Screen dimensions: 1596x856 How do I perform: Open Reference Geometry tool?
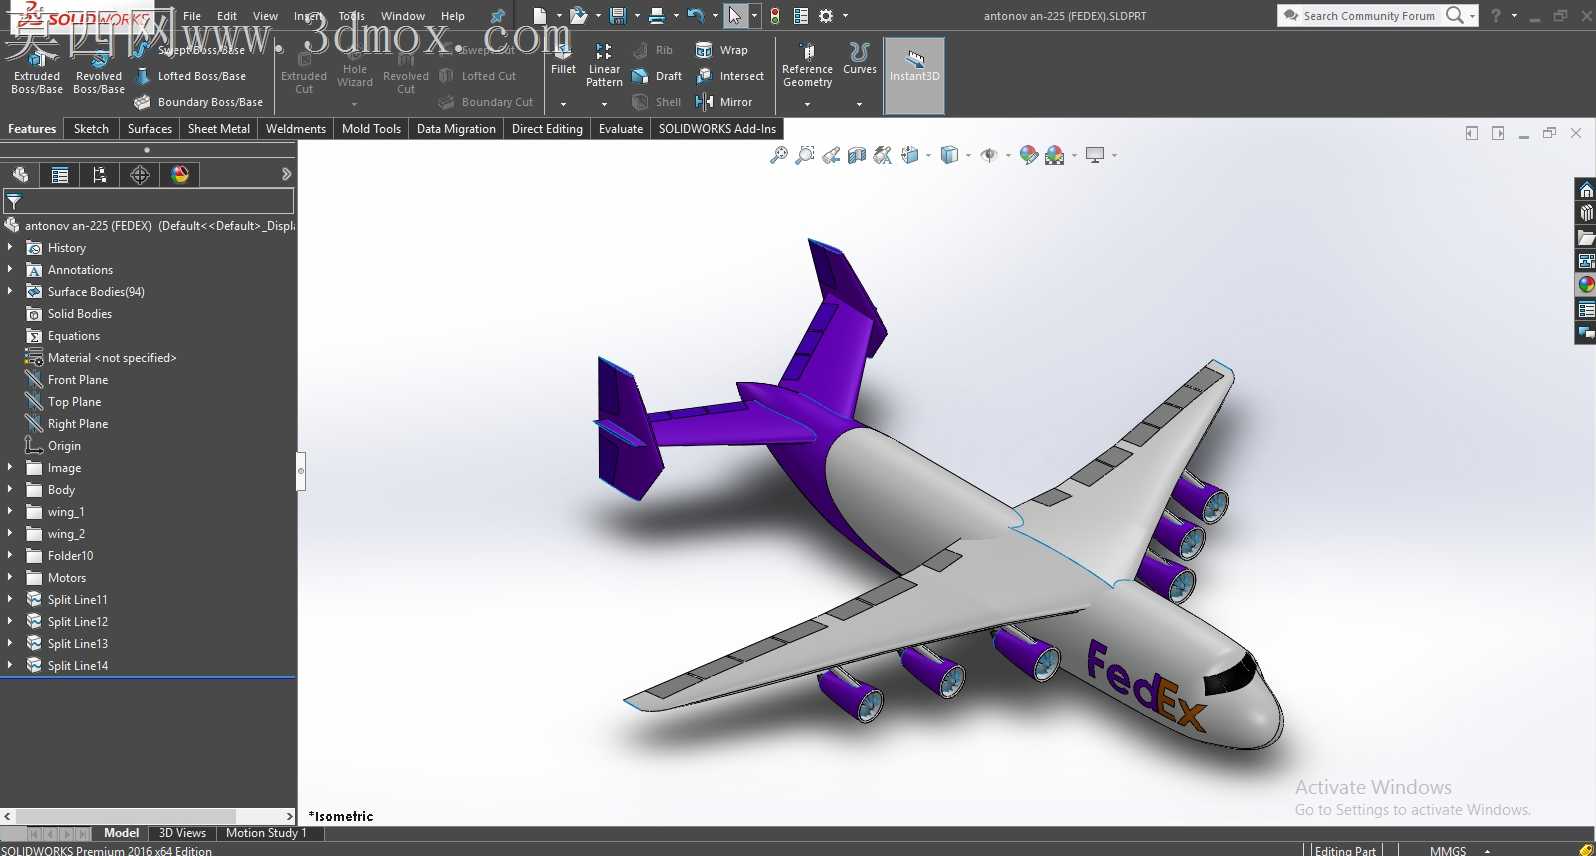point(807,66)
